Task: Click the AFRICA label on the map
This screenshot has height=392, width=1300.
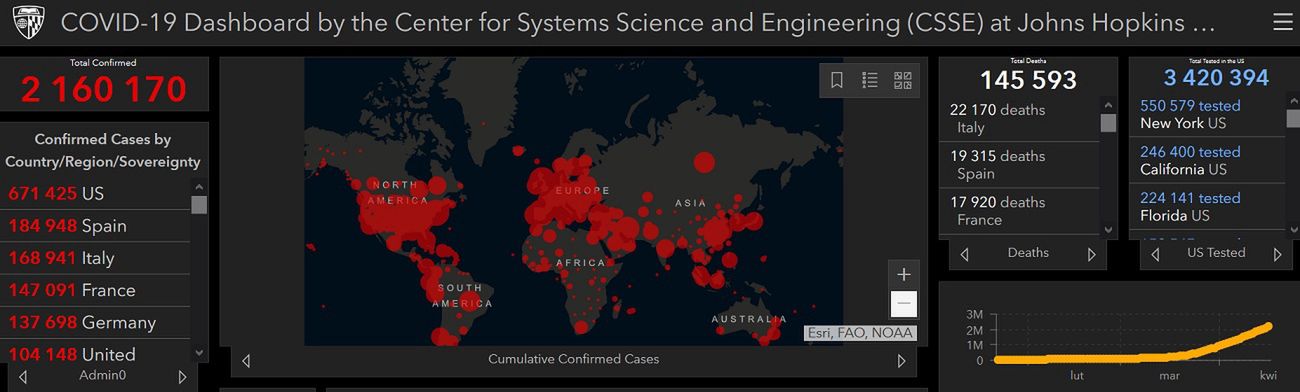Action: 581,263
